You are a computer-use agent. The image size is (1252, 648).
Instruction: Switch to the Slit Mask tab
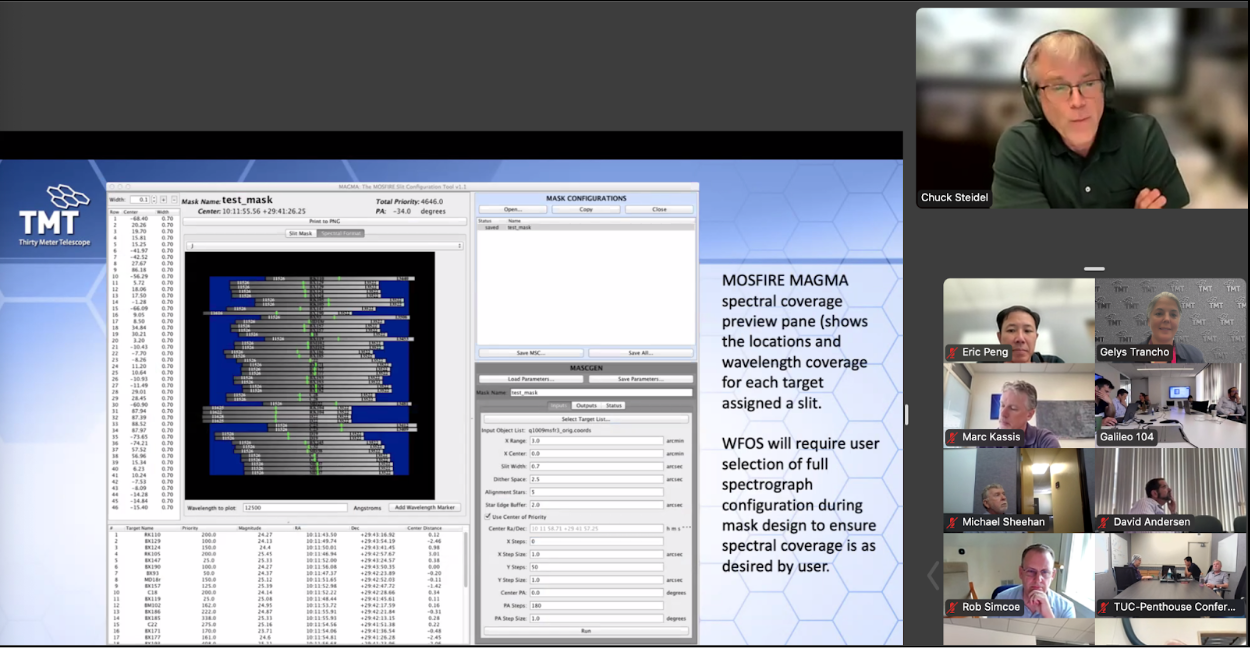pyautogui.click(x=300, y=233)
